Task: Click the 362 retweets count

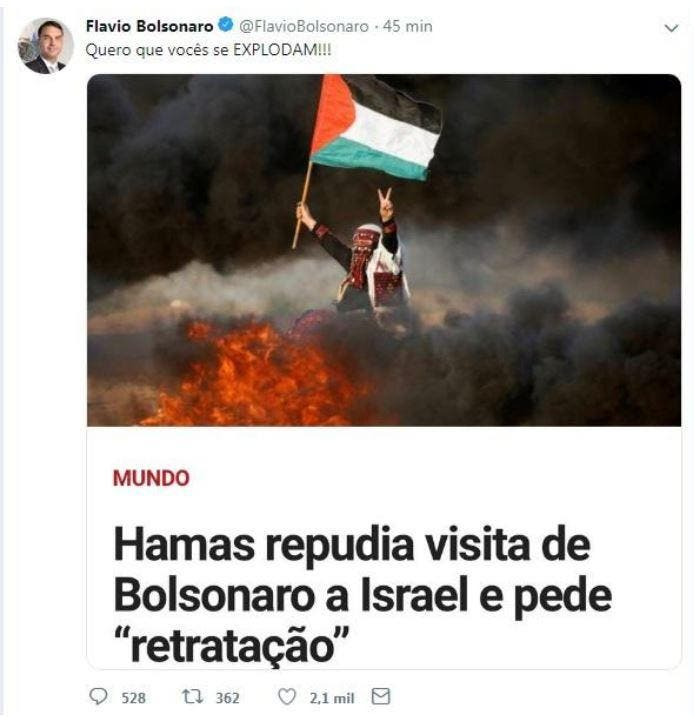Action: [228, 698]
